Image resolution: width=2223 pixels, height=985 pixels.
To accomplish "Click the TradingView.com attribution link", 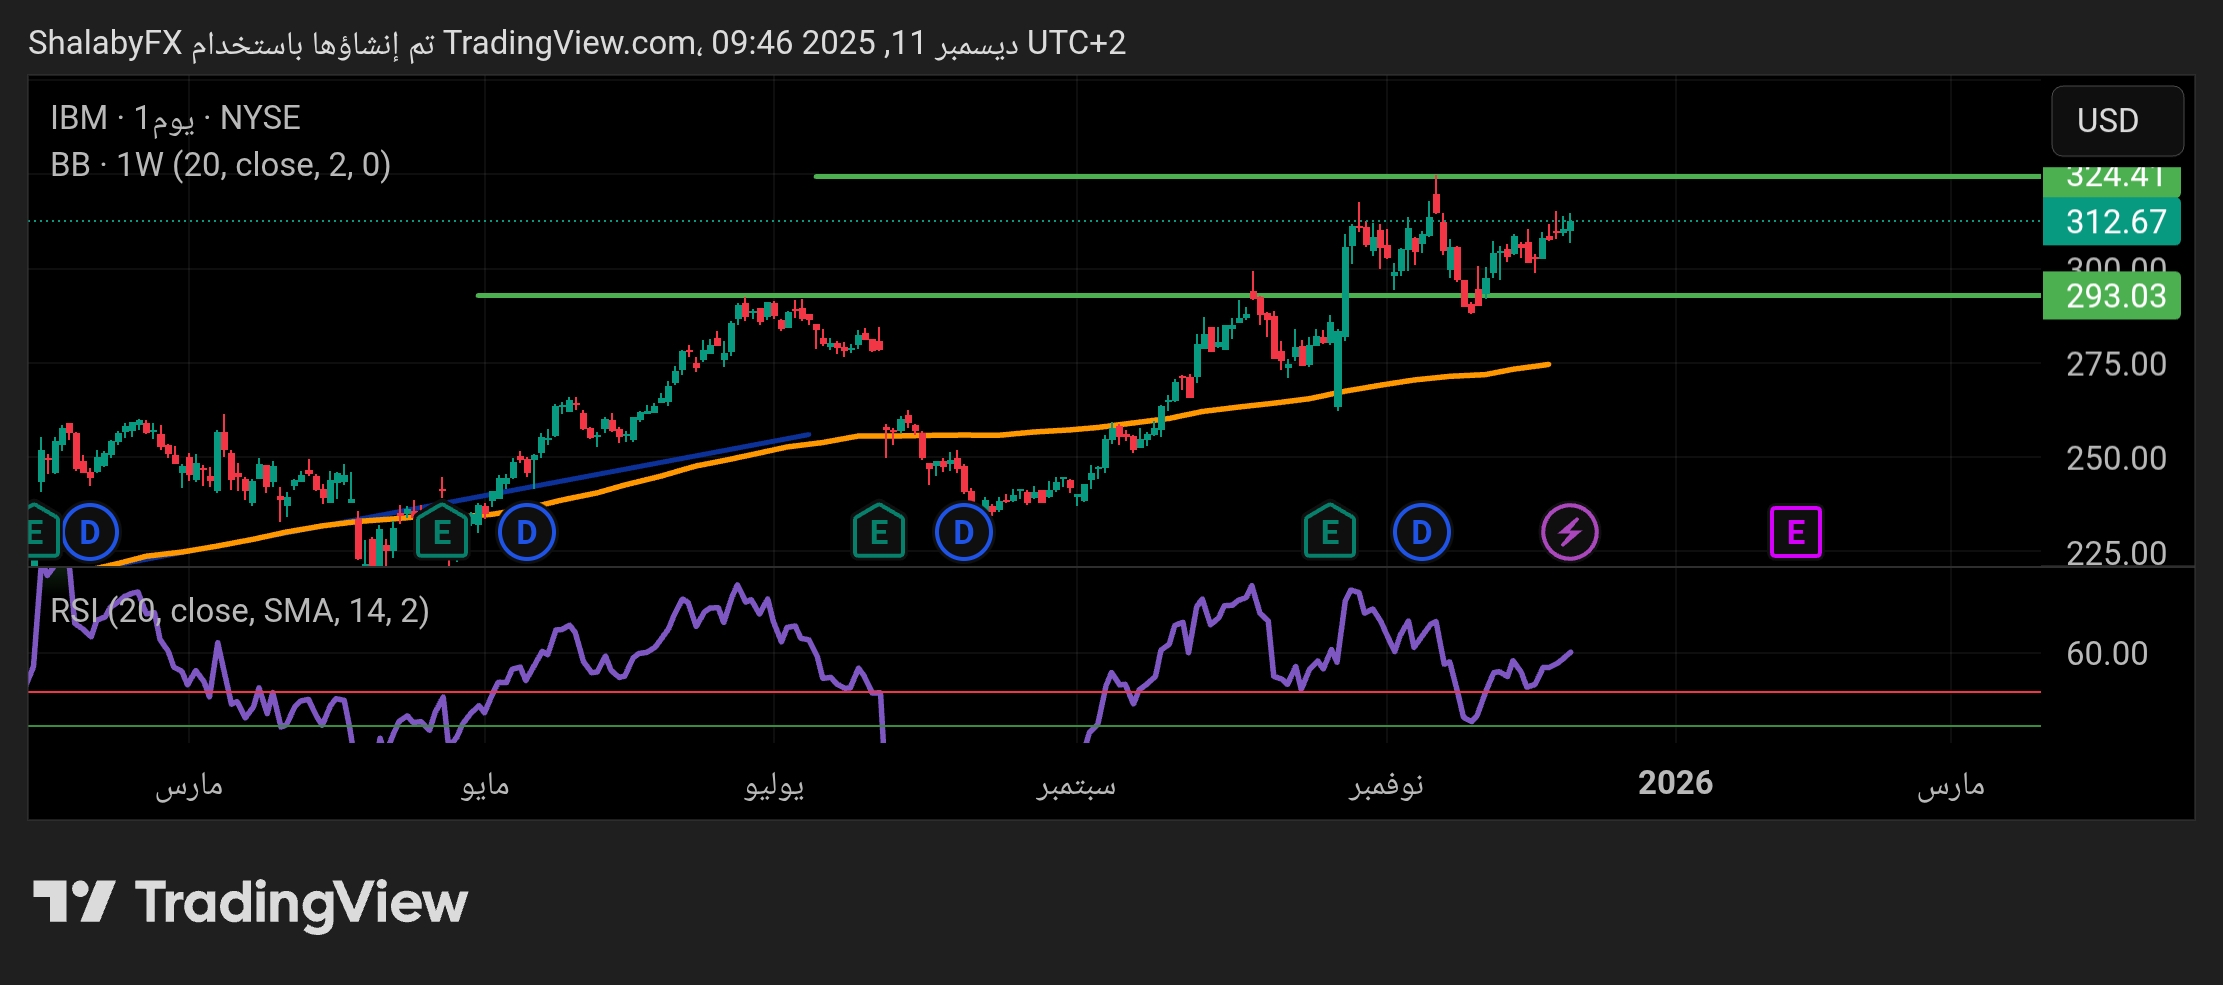I will click(x=575, y=43).
